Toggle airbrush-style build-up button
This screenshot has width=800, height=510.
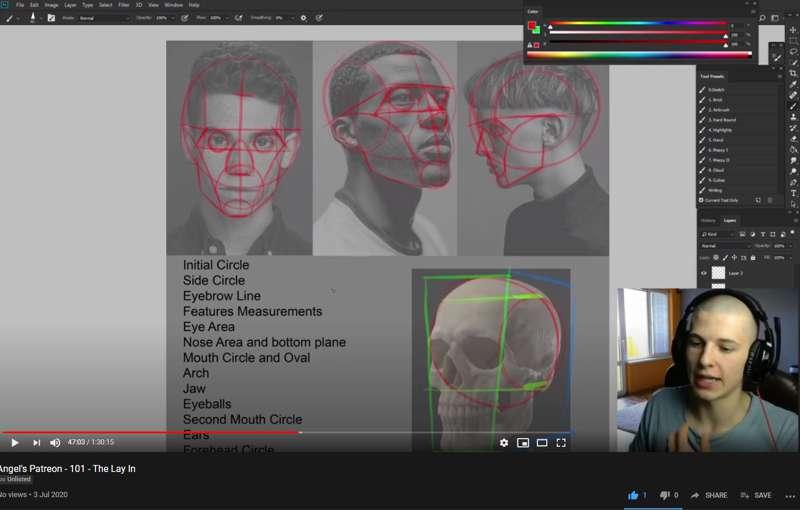point(238,18)
